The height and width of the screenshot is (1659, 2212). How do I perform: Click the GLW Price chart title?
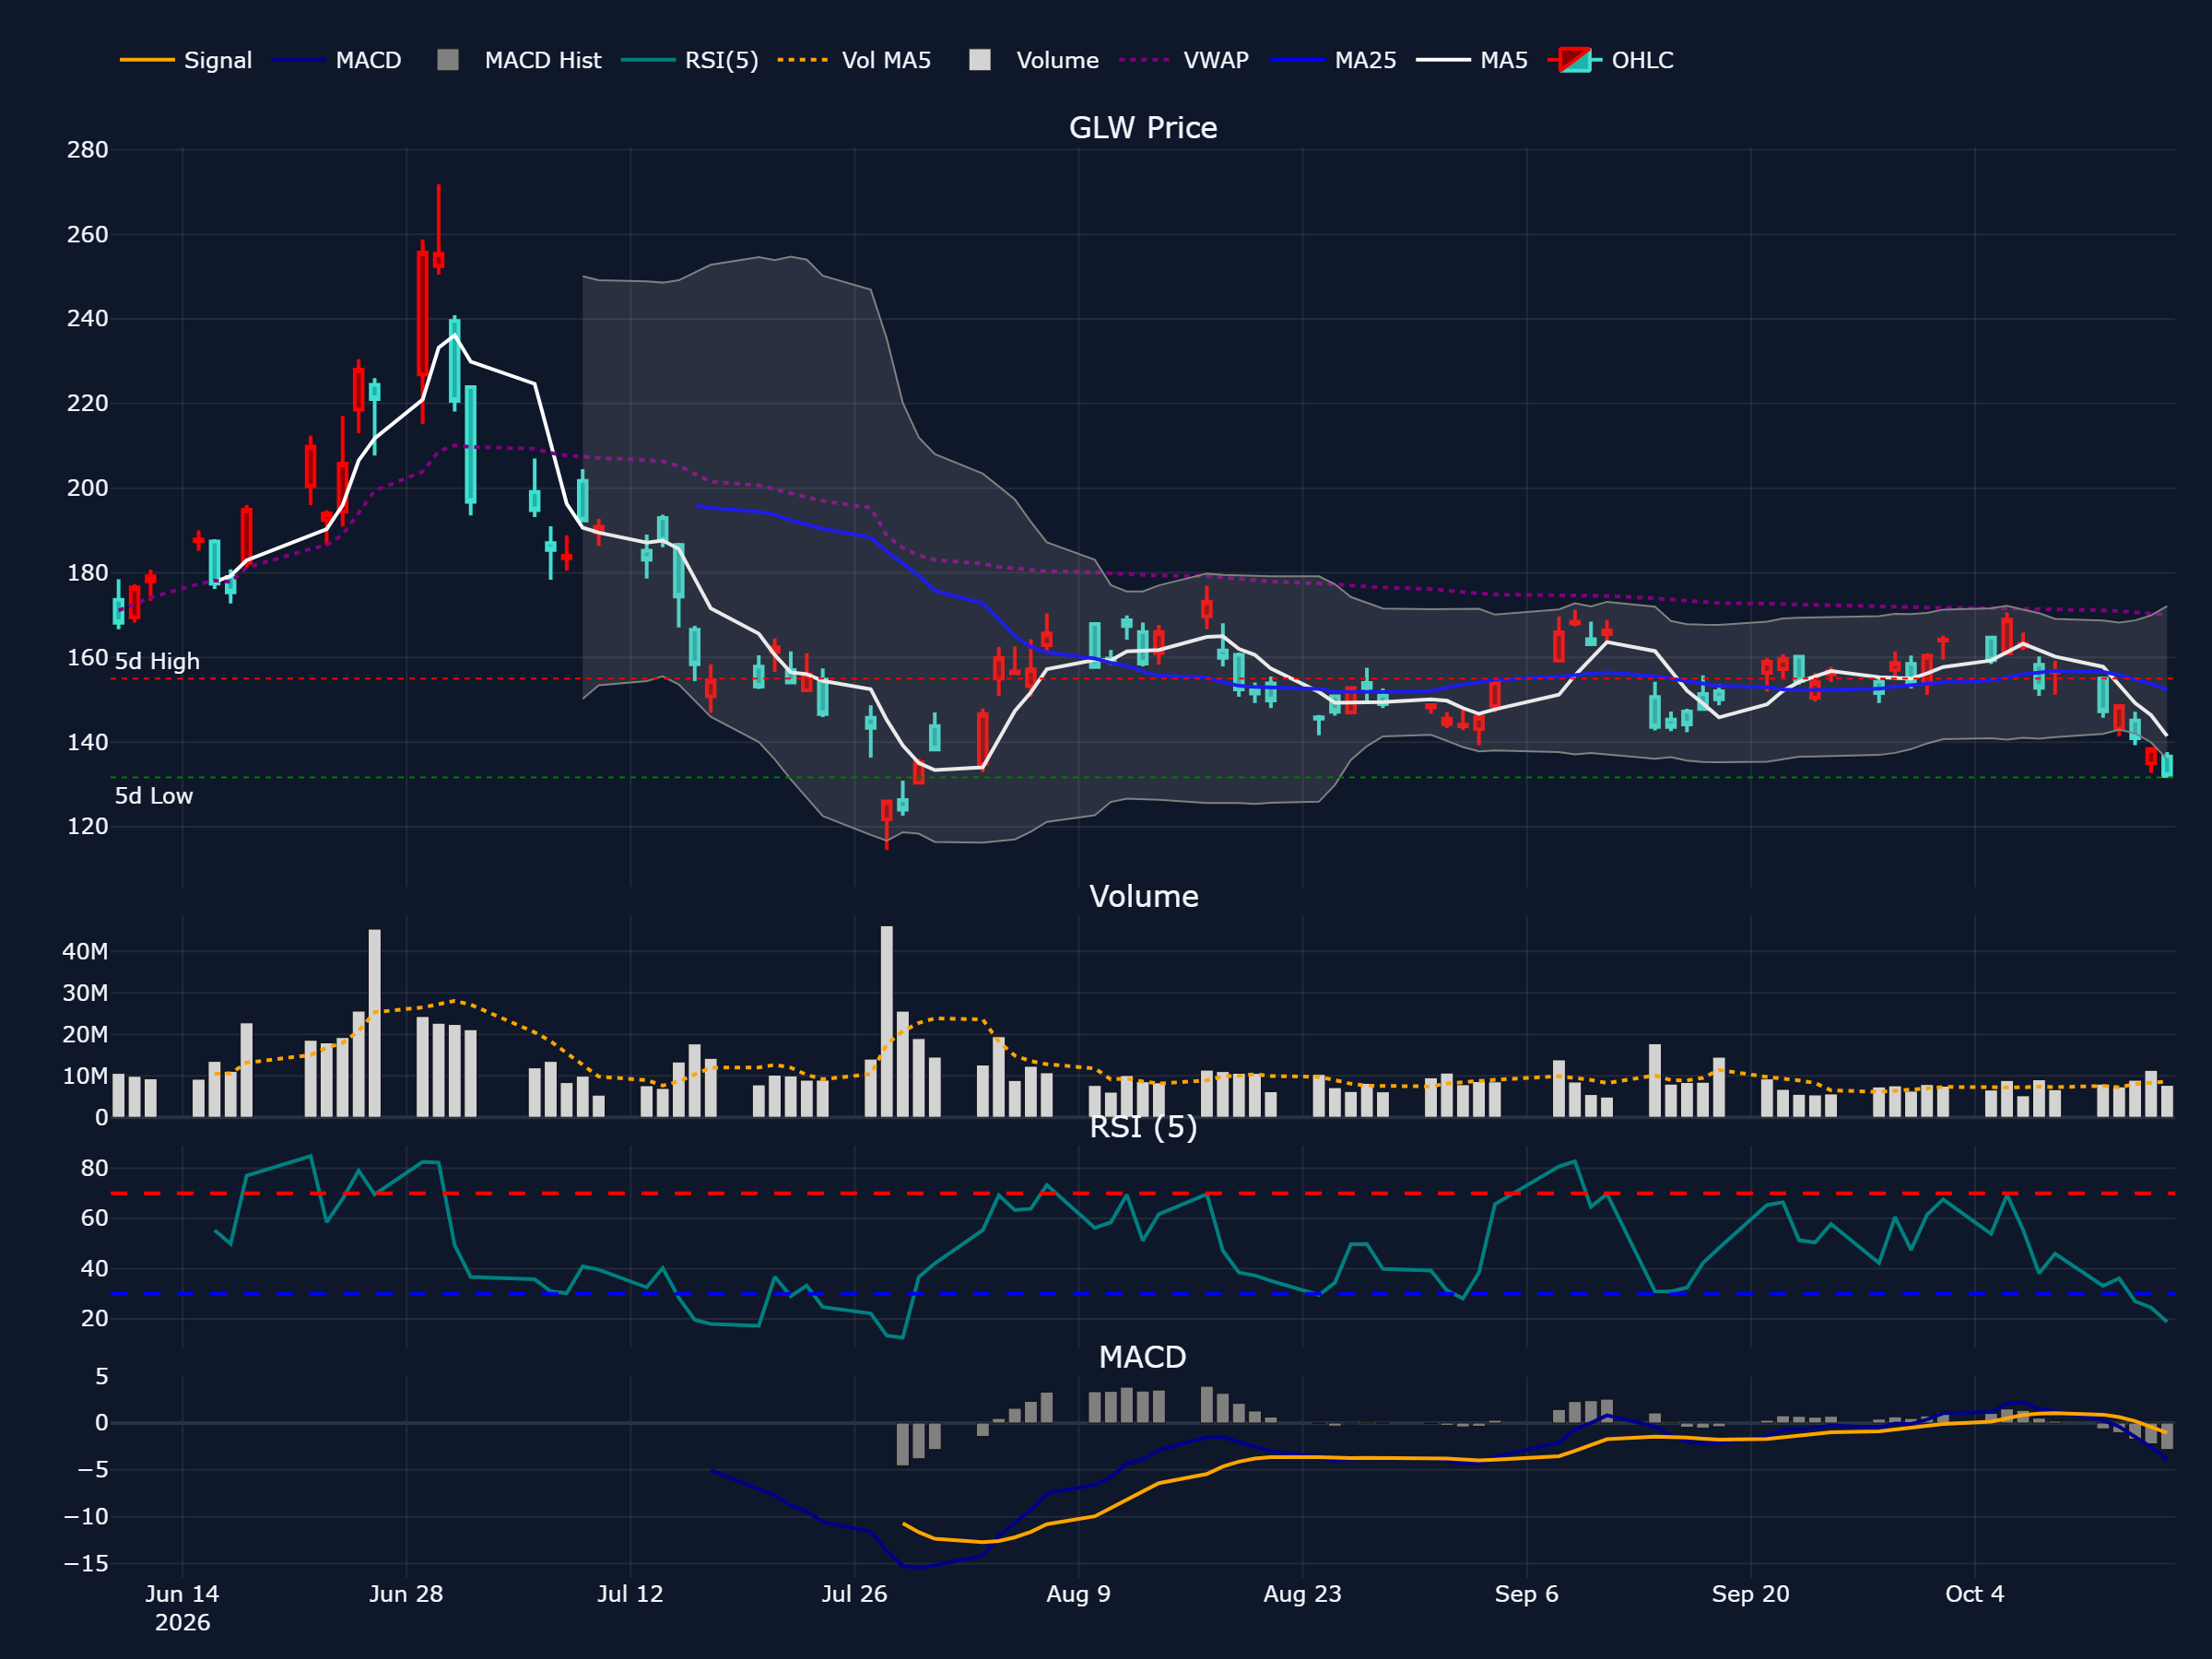pos(1143,128)
